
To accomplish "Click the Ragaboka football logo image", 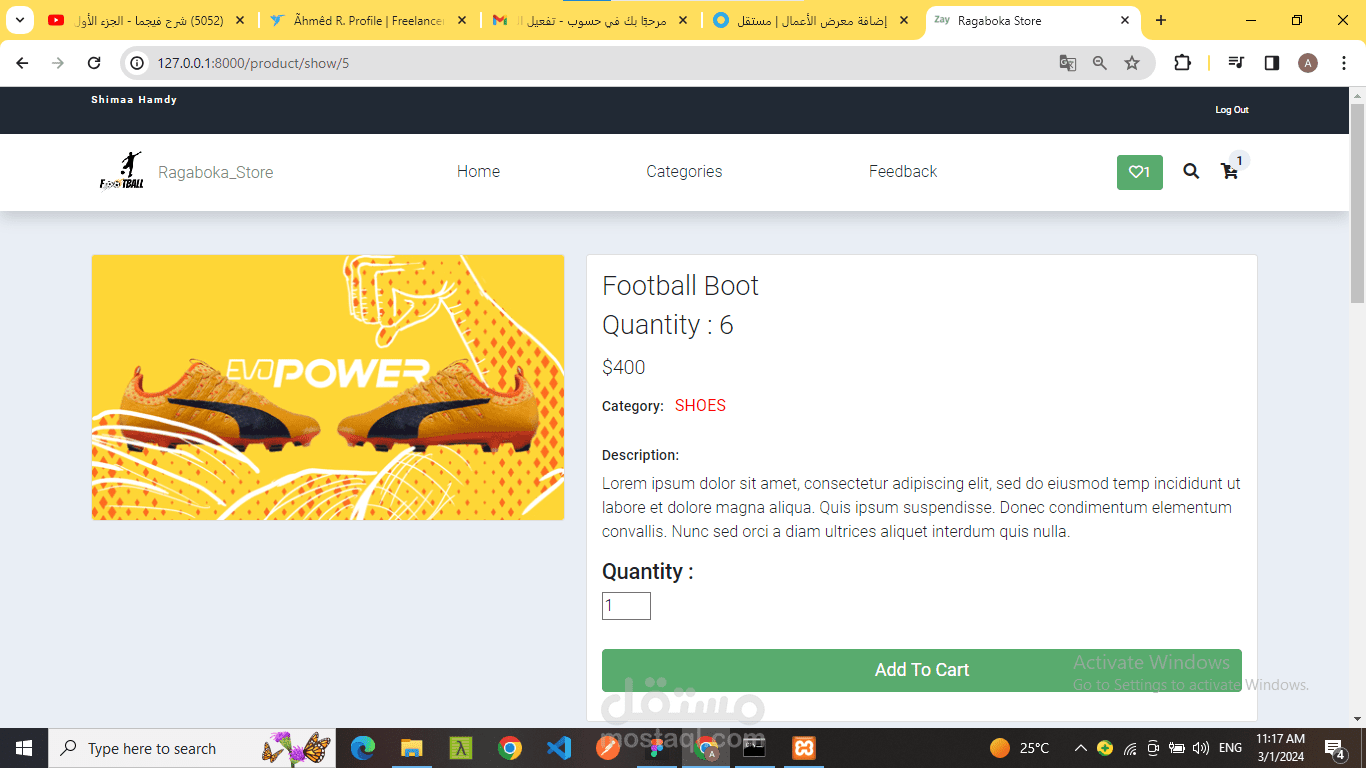I will pos(121,171).
